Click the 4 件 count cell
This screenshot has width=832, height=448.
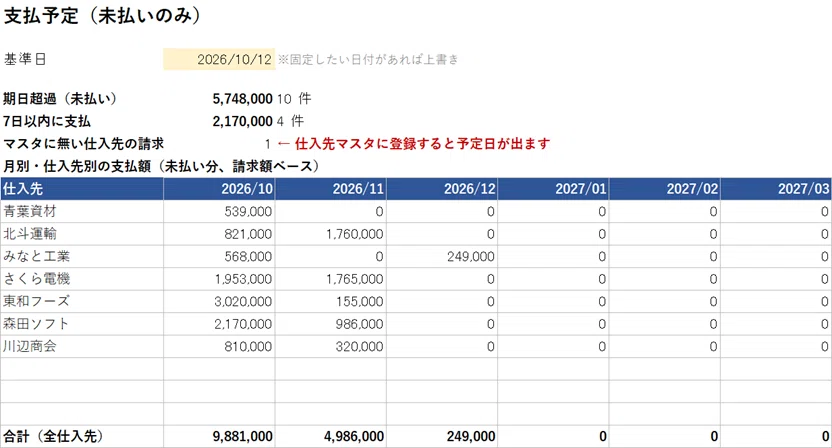(x=290, y=121)
